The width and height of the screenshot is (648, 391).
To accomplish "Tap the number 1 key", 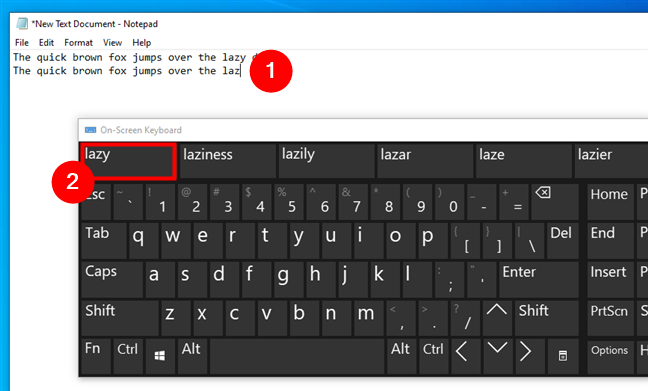I will click(160, 201).
